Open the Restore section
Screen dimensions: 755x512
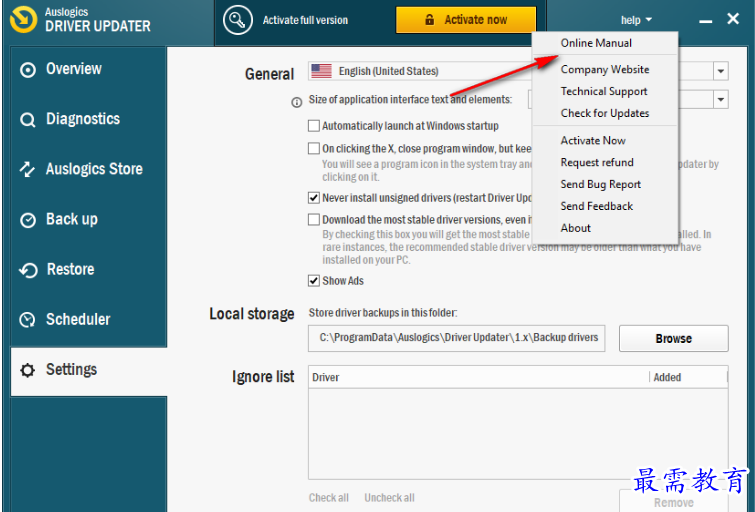89,269
